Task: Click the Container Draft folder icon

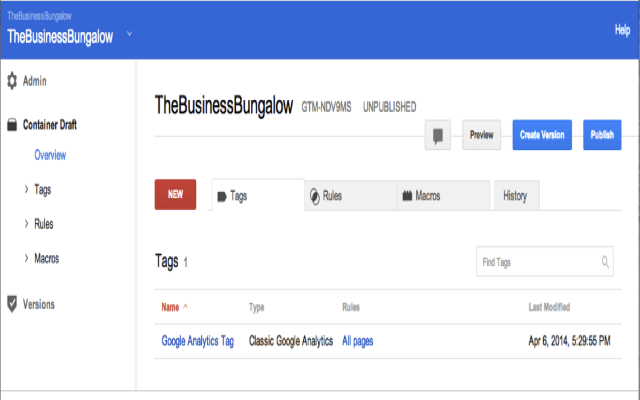Action: pos(12,126)
